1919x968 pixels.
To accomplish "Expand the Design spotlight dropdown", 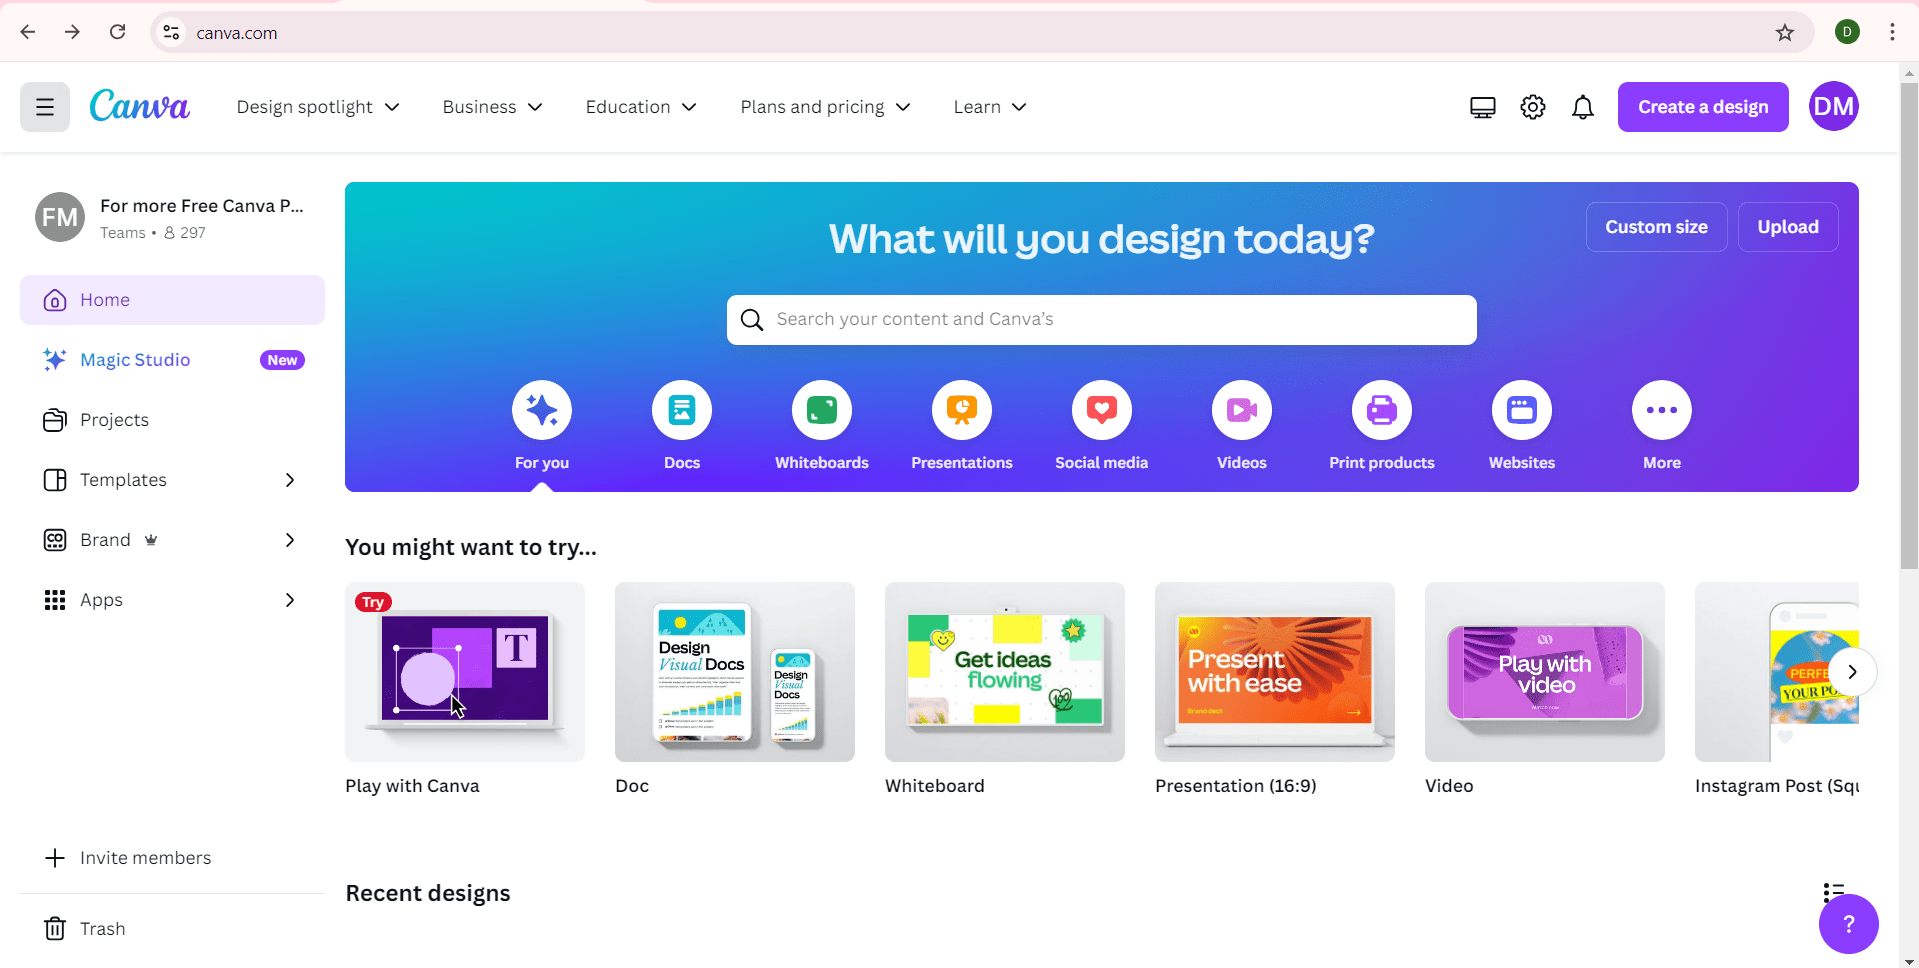I will [317, 107].
